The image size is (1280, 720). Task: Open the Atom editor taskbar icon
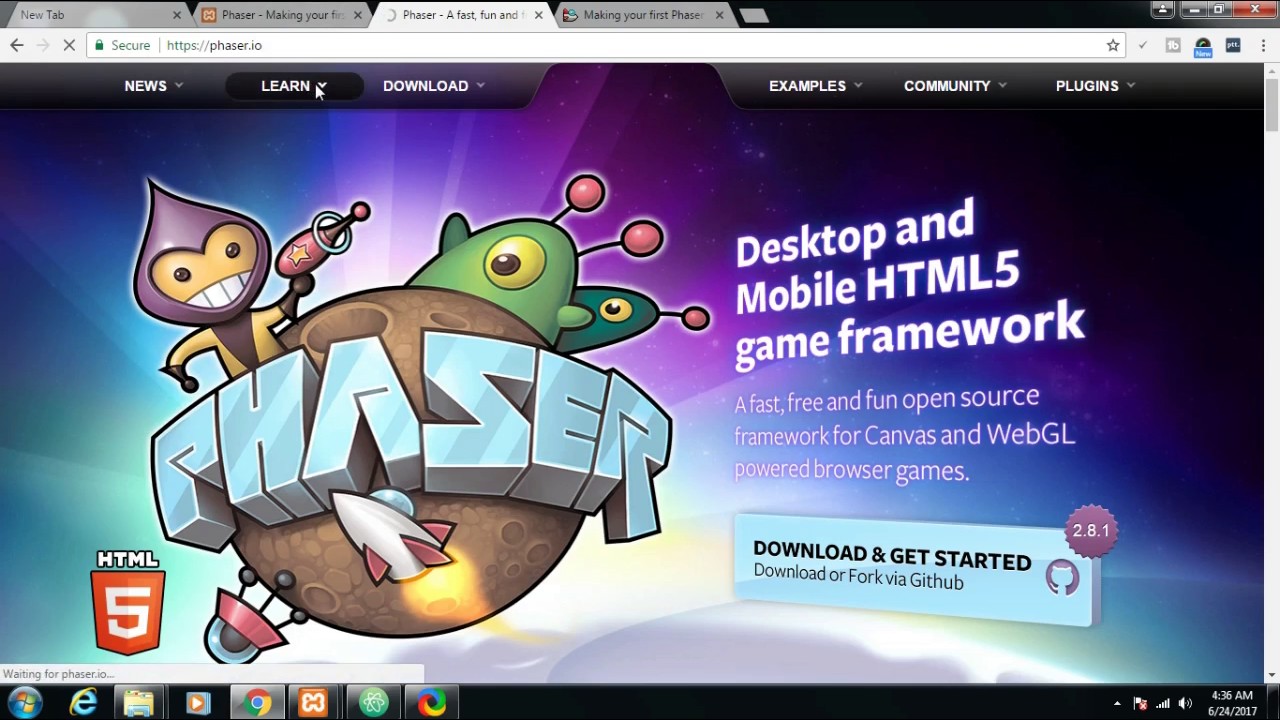coord(373,703)
